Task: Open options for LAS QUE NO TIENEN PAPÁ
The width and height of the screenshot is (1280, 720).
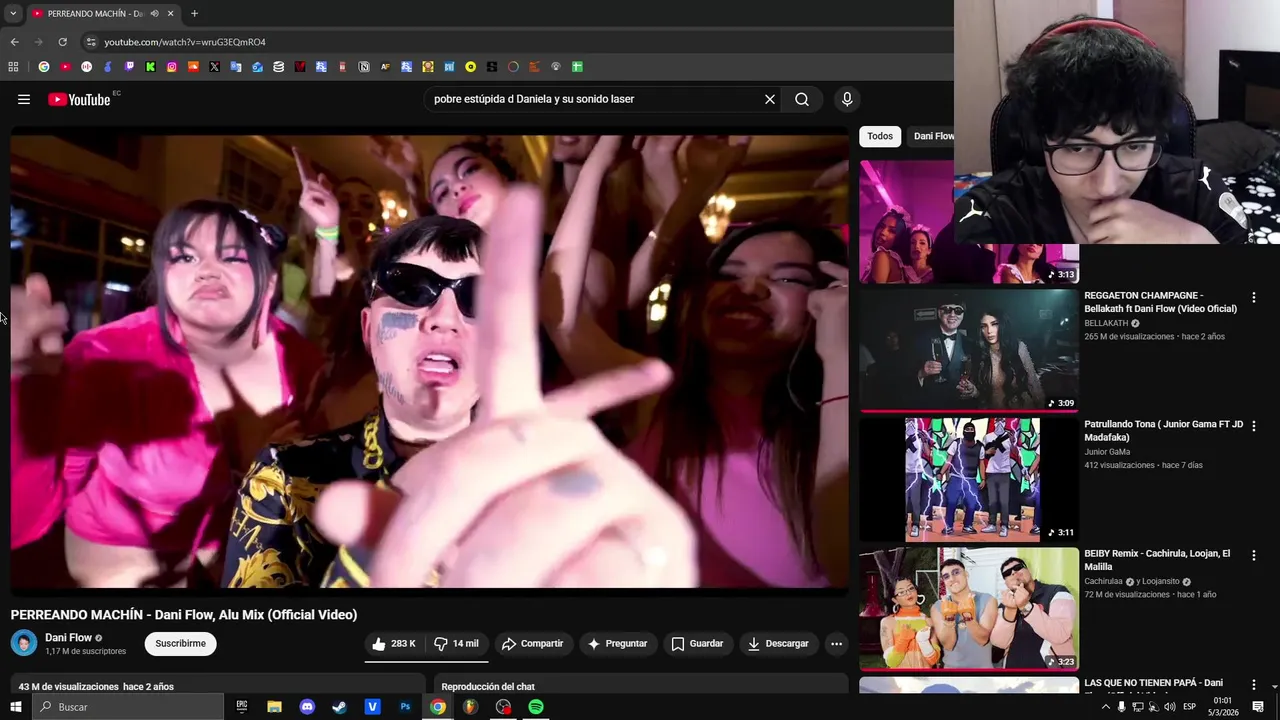Action: click(1253, 685)
